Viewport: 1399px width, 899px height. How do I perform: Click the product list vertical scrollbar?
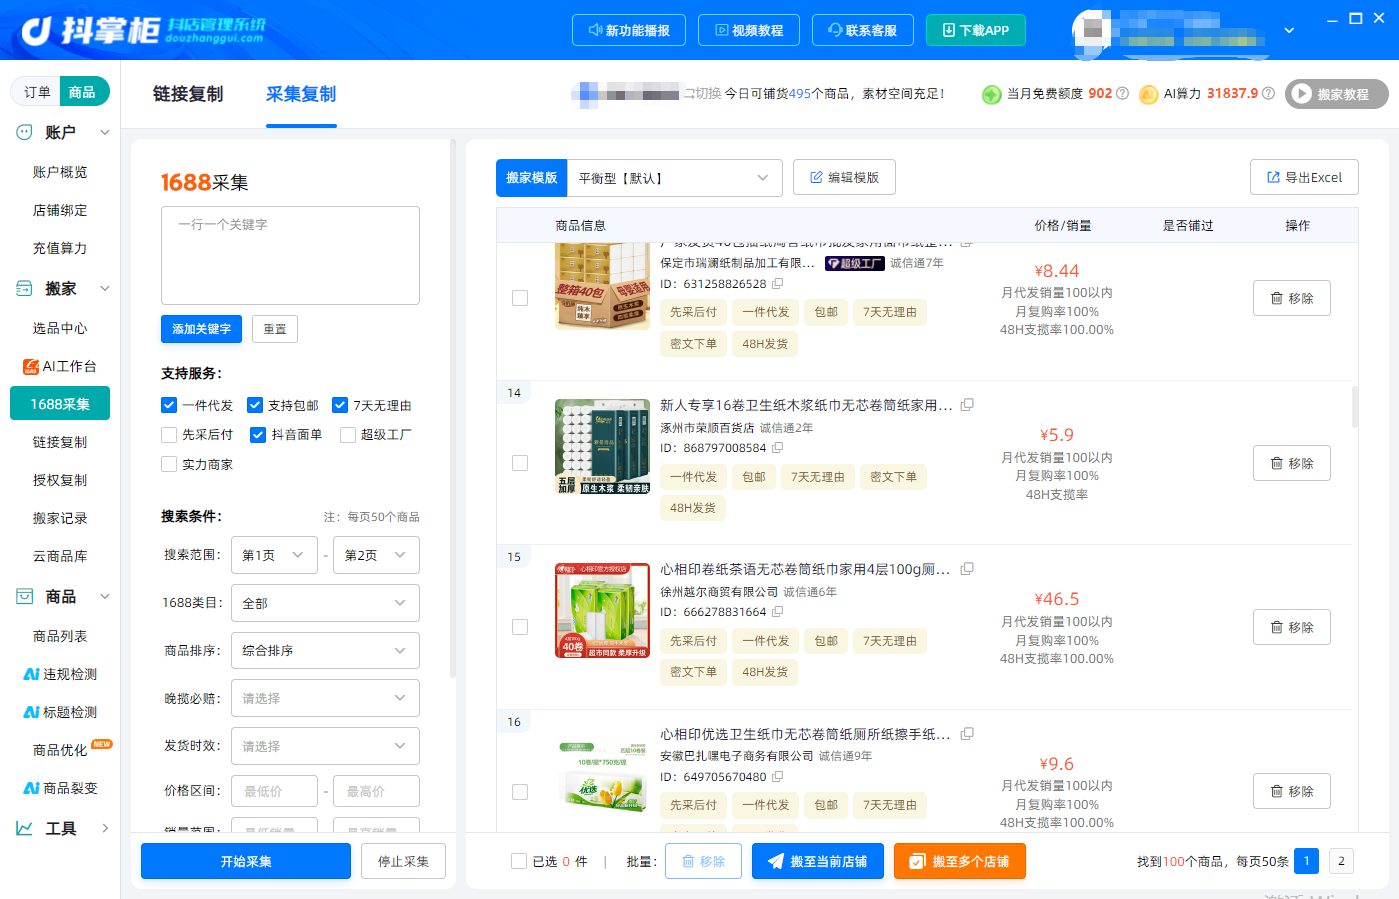[x=1355, y=407]
